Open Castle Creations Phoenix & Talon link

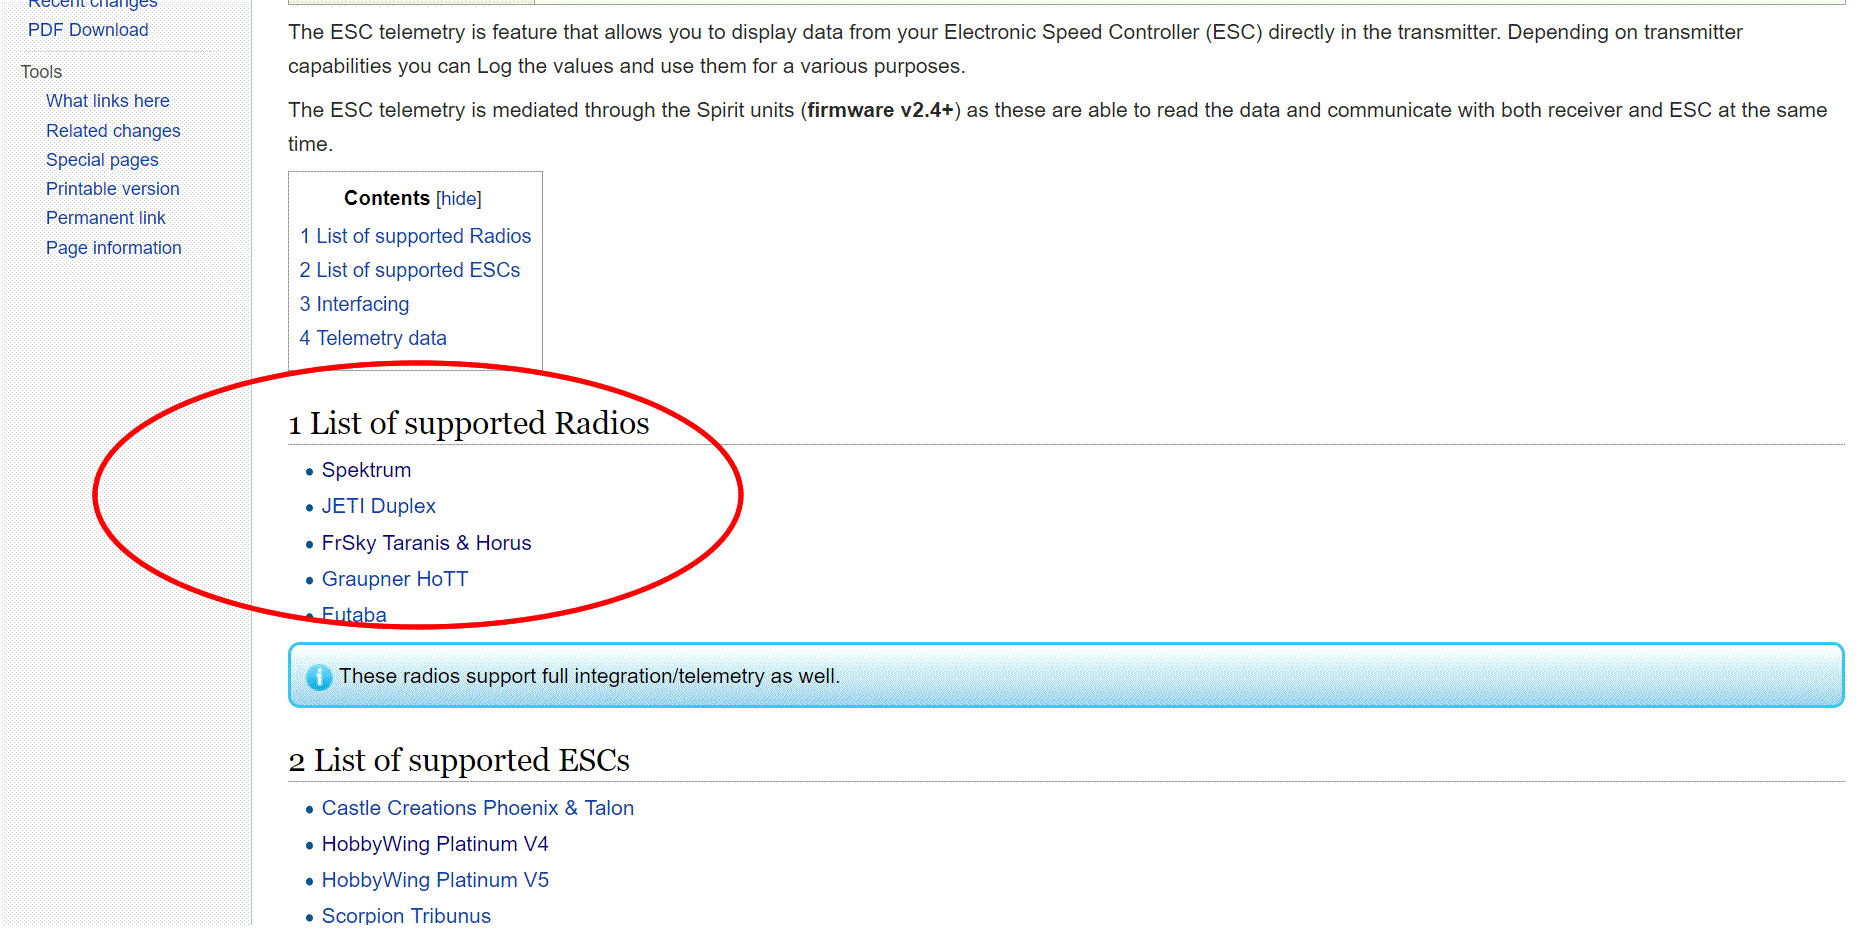(477, 808)
